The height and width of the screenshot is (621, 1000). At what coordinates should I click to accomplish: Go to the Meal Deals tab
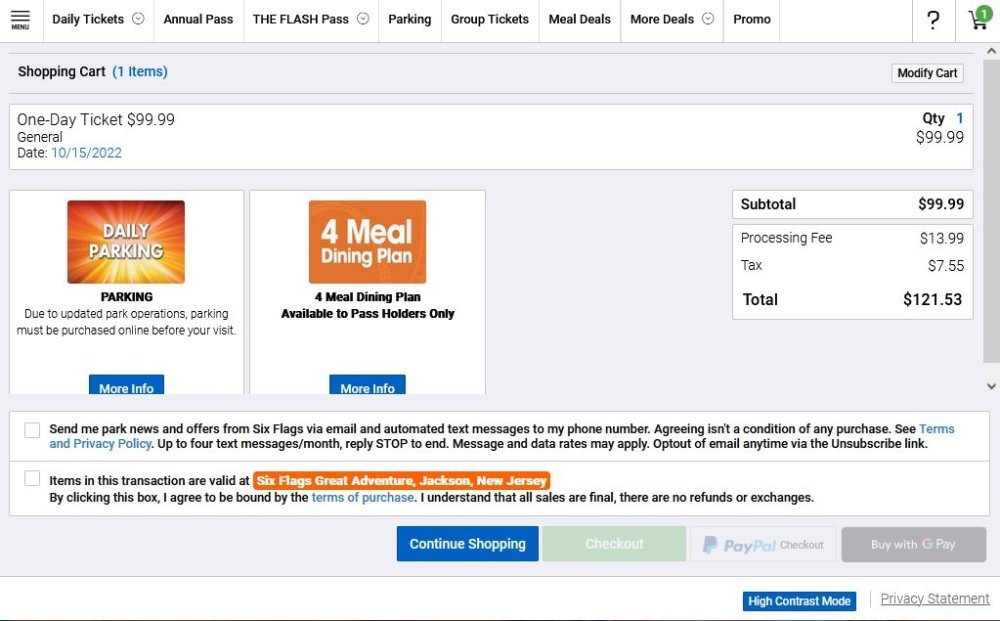[579, 19]
